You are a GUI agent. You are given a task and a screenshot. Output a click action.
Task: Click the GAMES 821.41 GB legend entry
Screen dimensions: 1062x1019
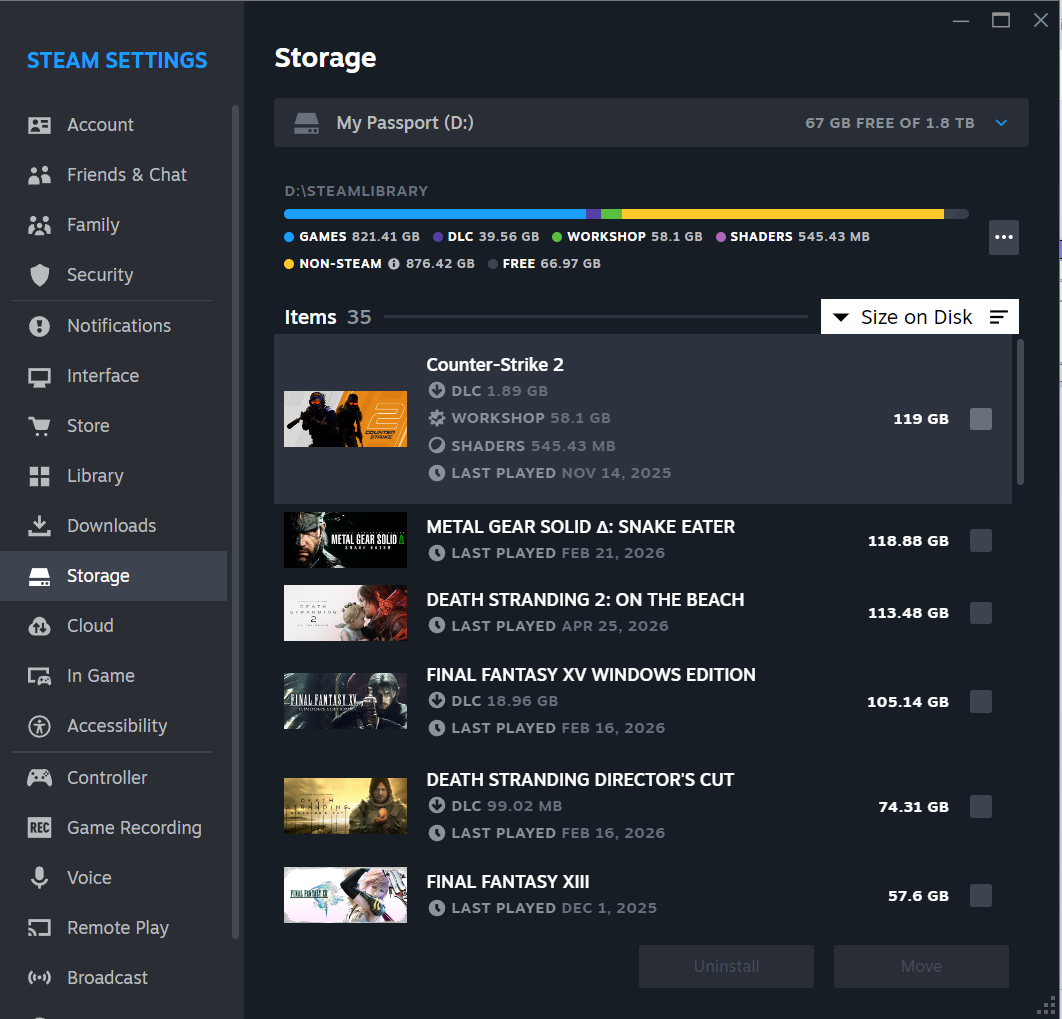352,237
